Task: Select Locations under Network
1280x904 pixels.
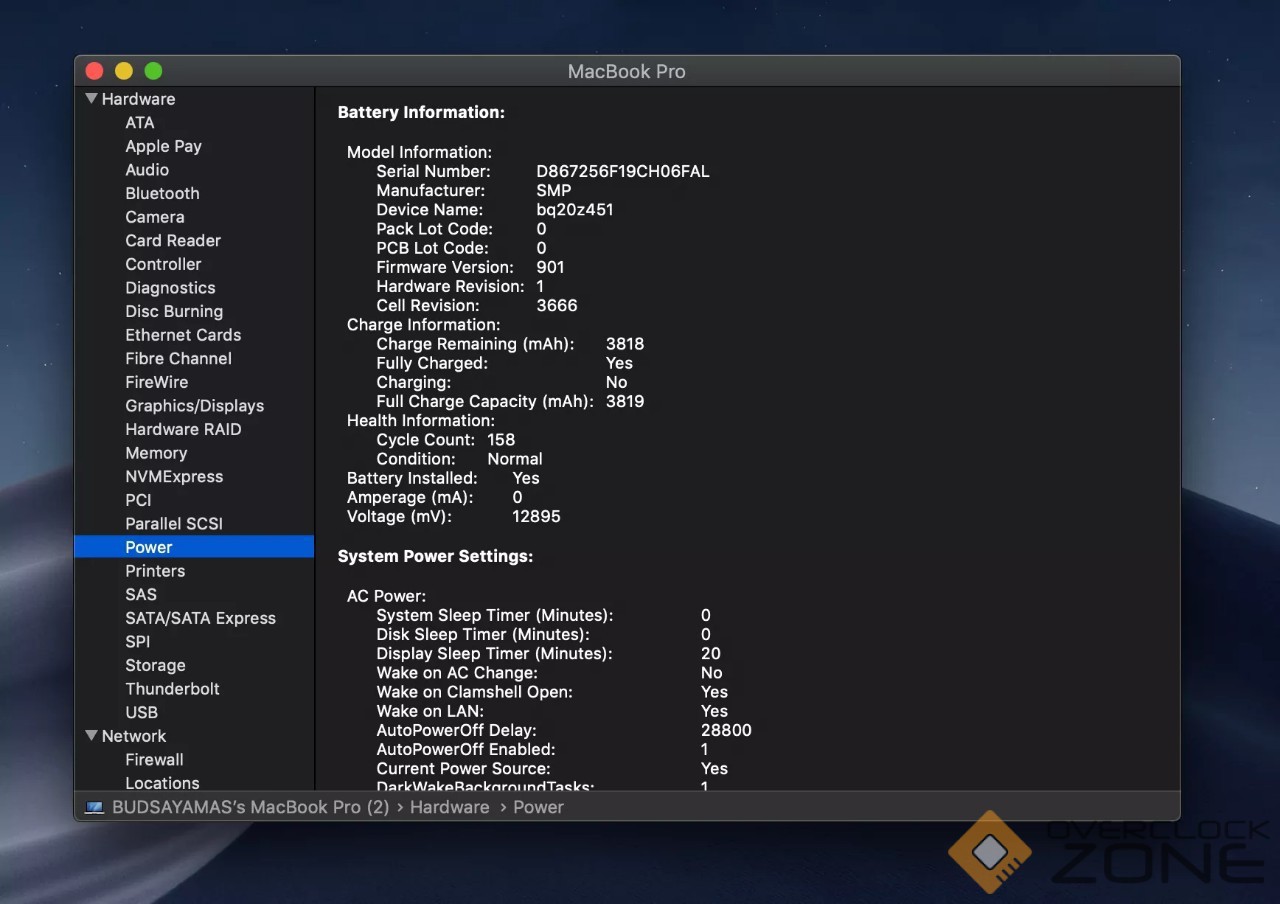Action: (162, 783)
